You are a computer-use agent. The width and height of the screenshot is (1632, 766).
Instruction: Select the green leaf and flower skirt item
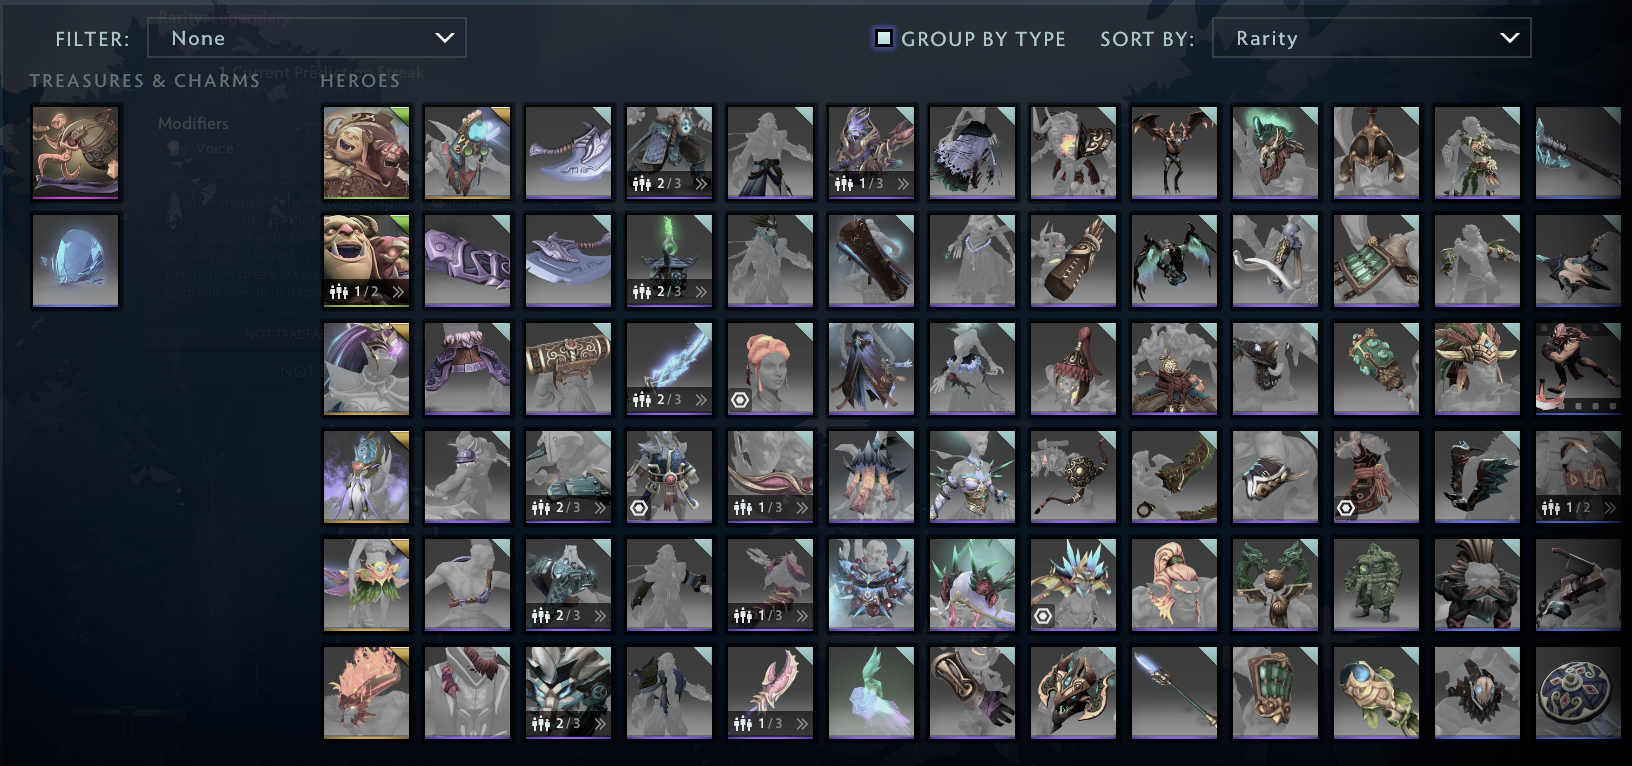366,585
